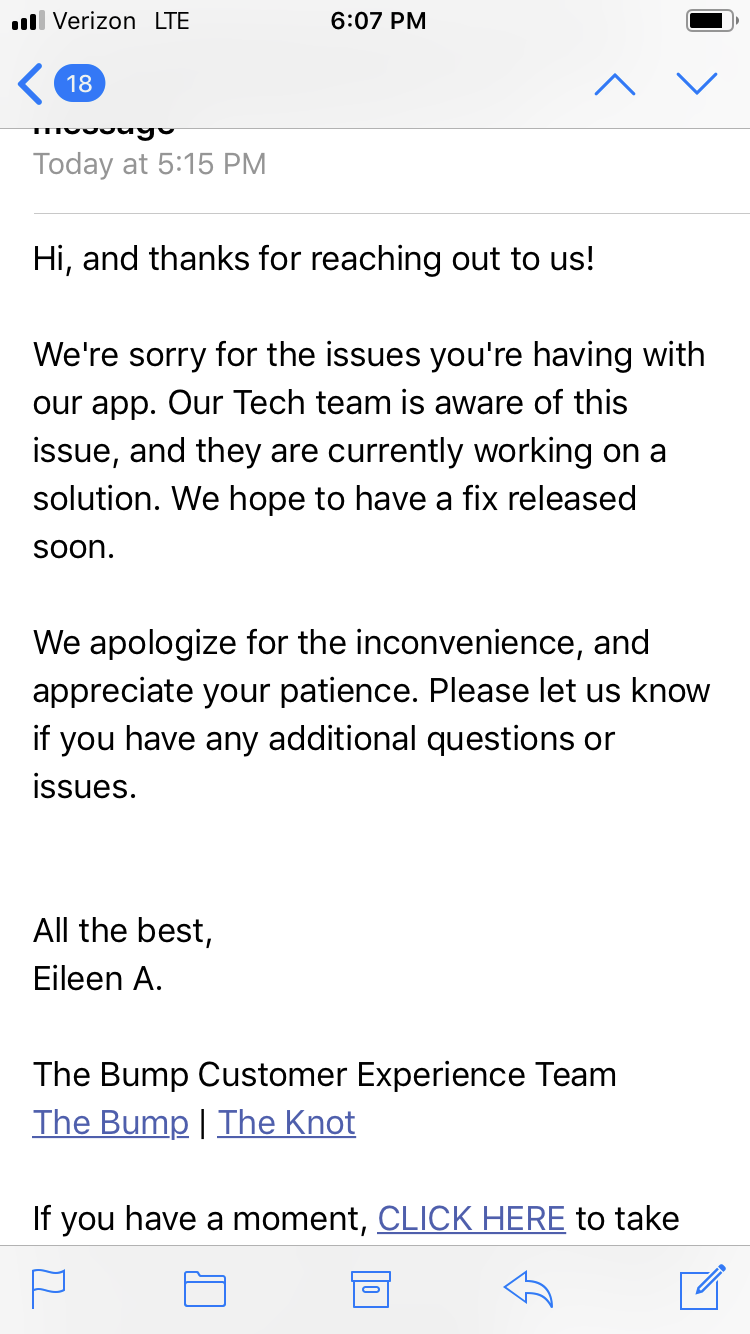The width and height of the screenshot is (750, 1334).
Task: Tap the 6:07 PM status bar clock
Action: click(378, 21)
